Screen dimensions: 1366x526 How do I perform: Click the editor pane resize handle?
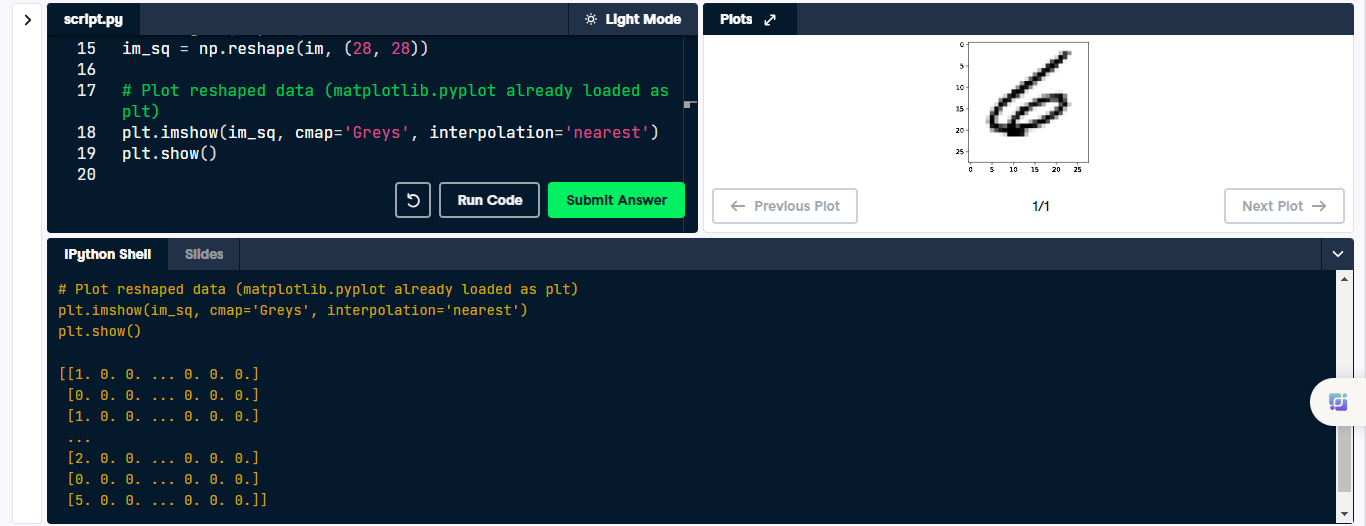click(x=690, y=104)
